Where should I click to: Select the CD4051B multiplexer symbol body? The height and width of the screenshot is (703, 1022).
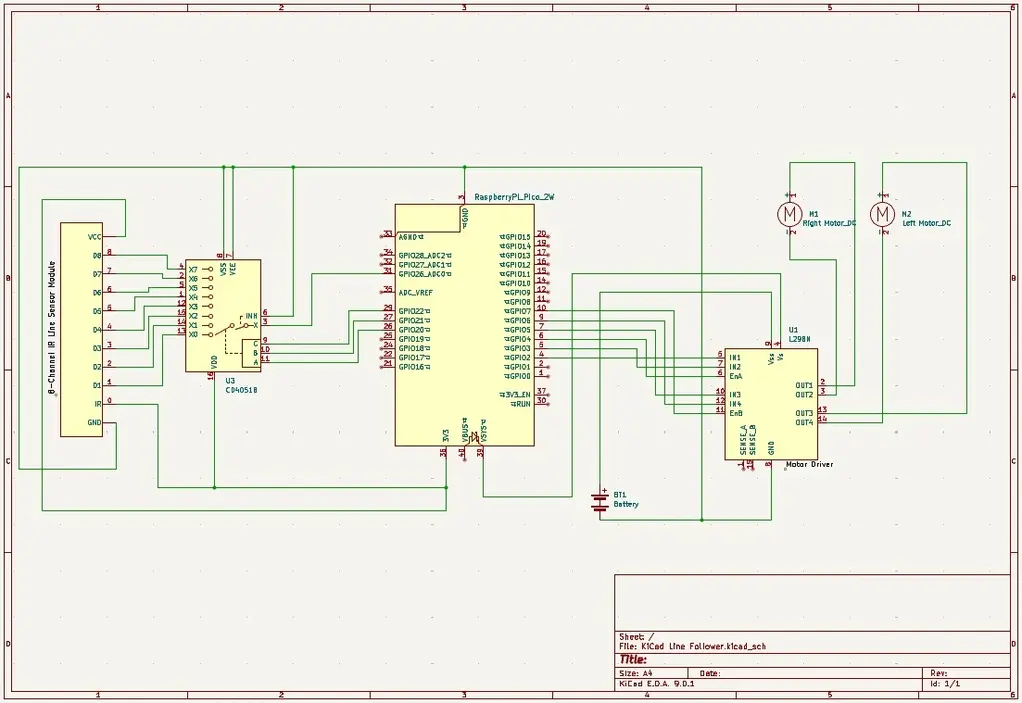pos(223,316)
